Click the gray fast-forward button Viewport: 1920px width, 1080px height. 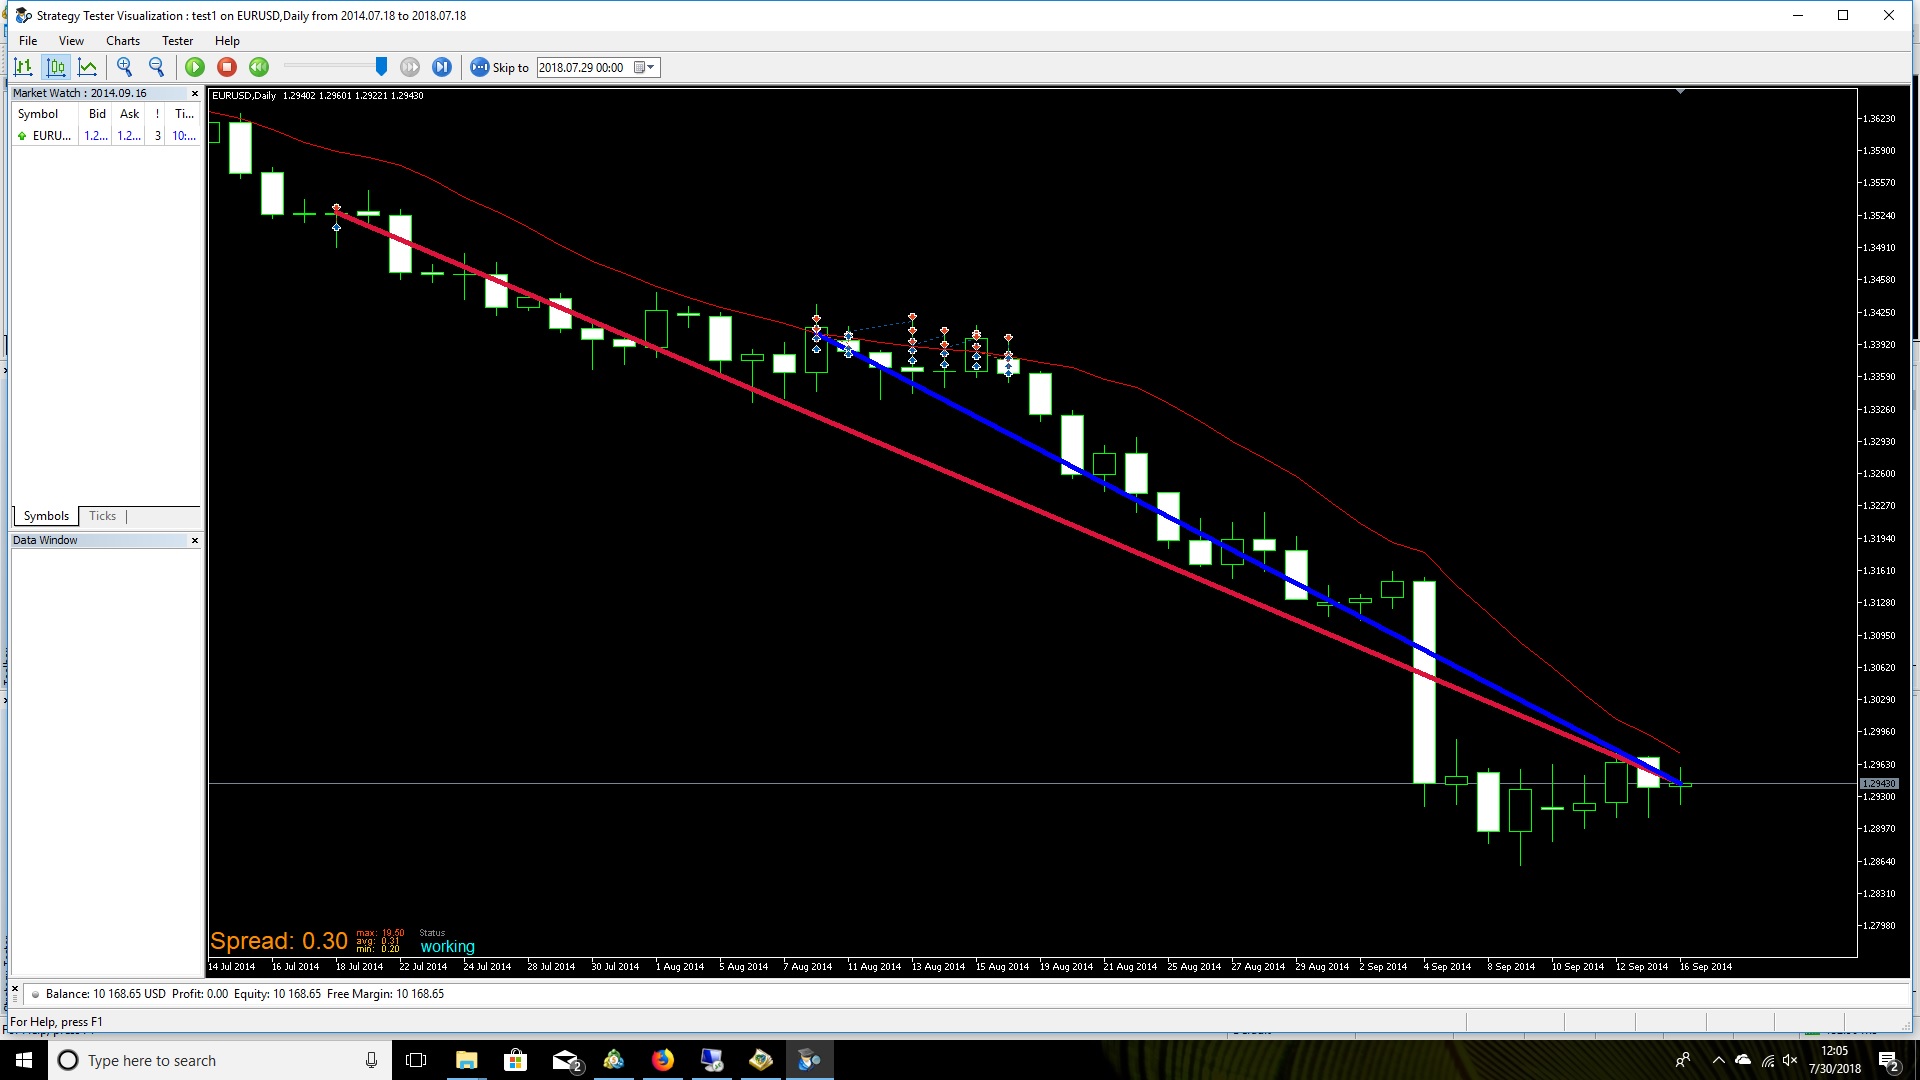point(410,67)
